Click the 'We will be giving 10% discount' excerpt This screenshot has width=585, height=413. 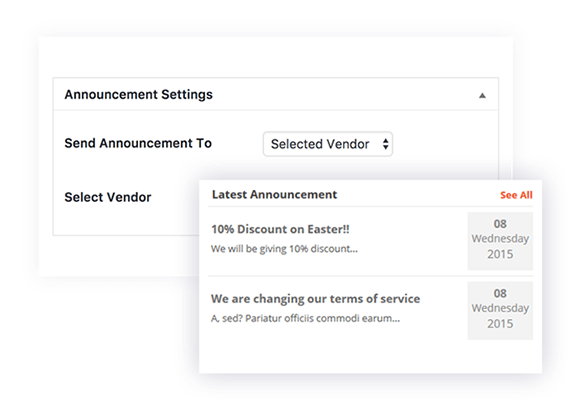(x=284, y=249)
